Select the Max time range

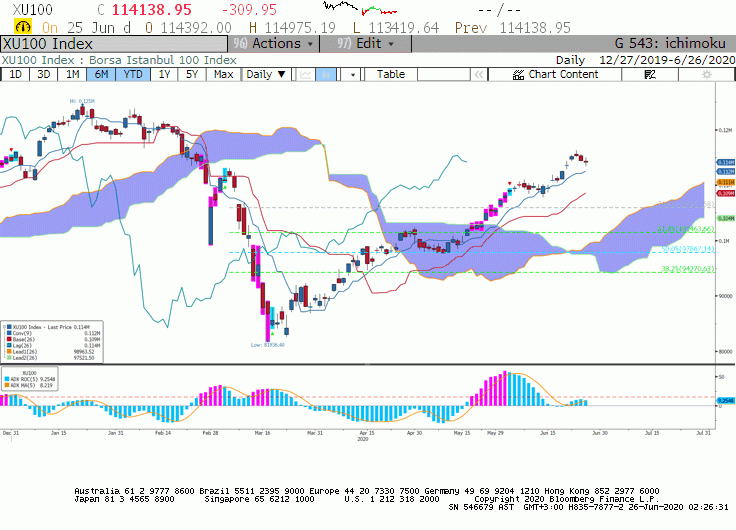pyautogui.click(x=223, y=75)
